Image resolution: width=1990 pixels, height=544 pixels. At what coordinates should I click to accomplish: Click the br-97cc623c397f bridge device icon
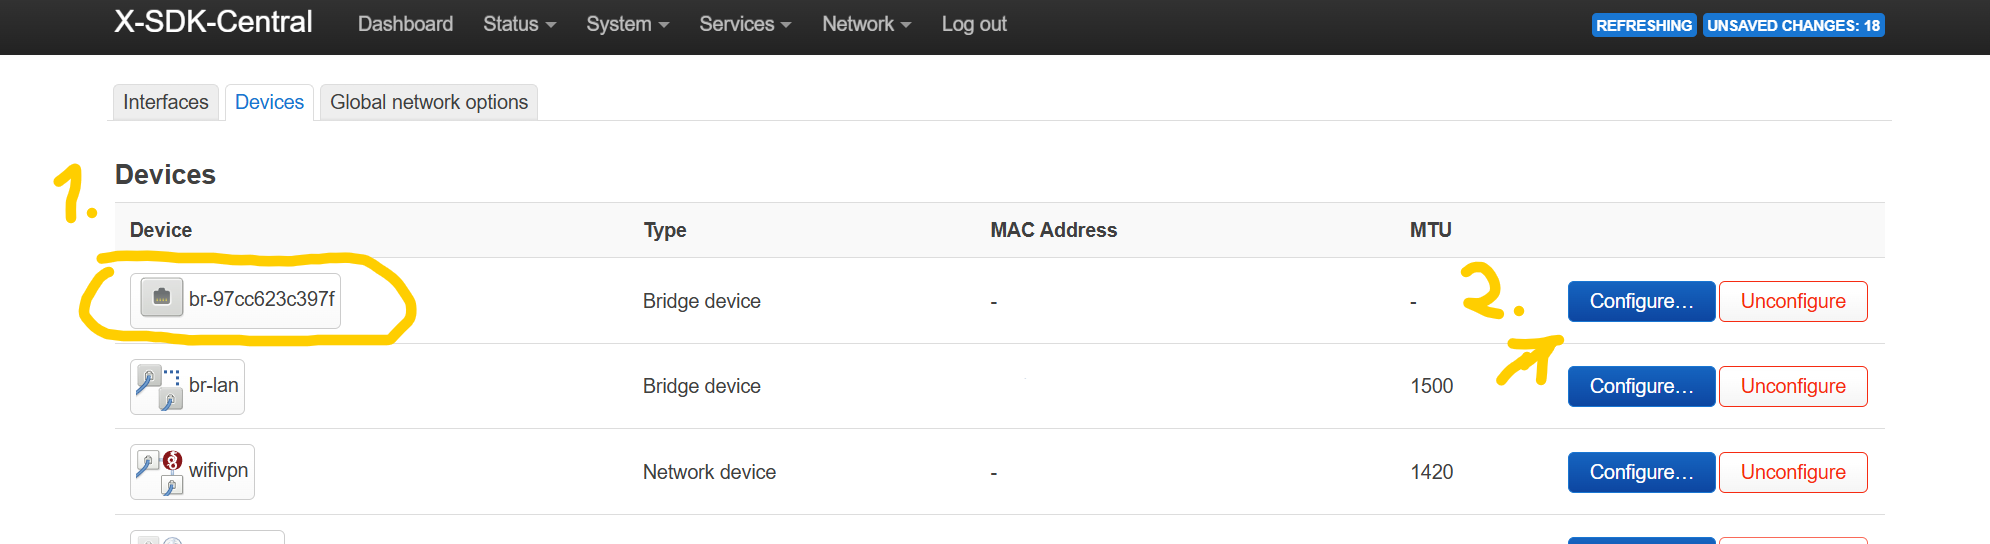click(x=162, y=298)
